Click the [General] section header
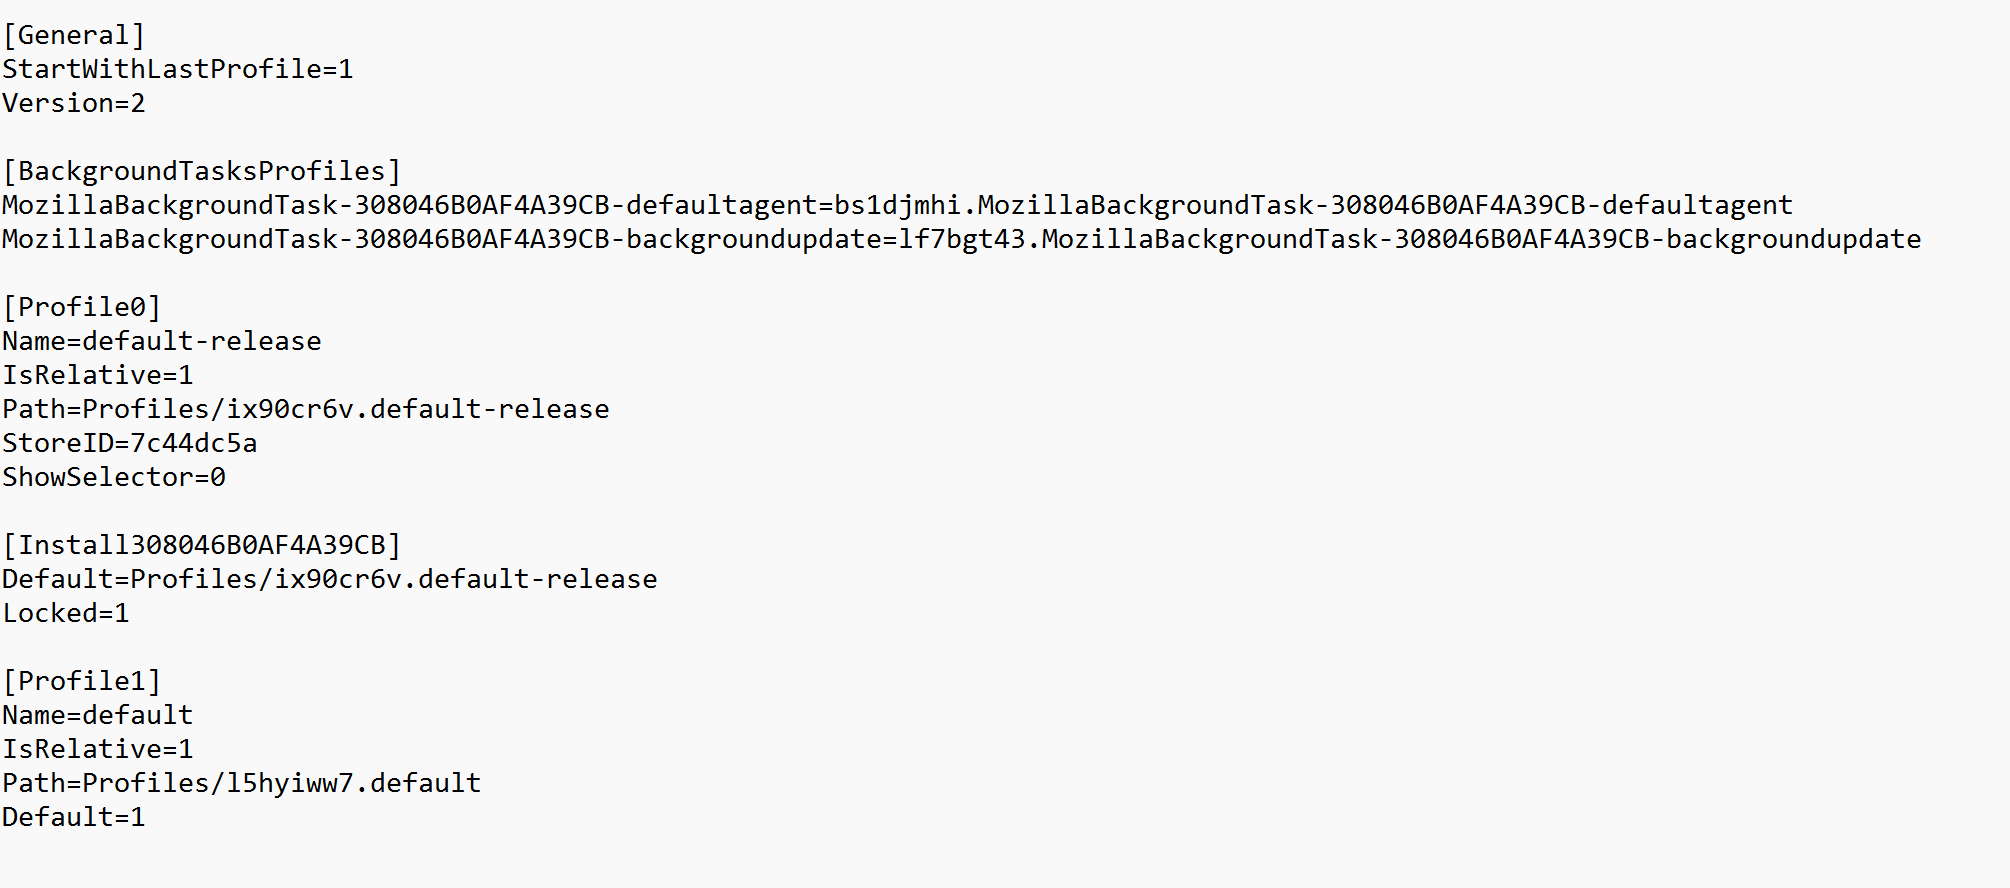The image size is (2010, 888). point(74,35)
